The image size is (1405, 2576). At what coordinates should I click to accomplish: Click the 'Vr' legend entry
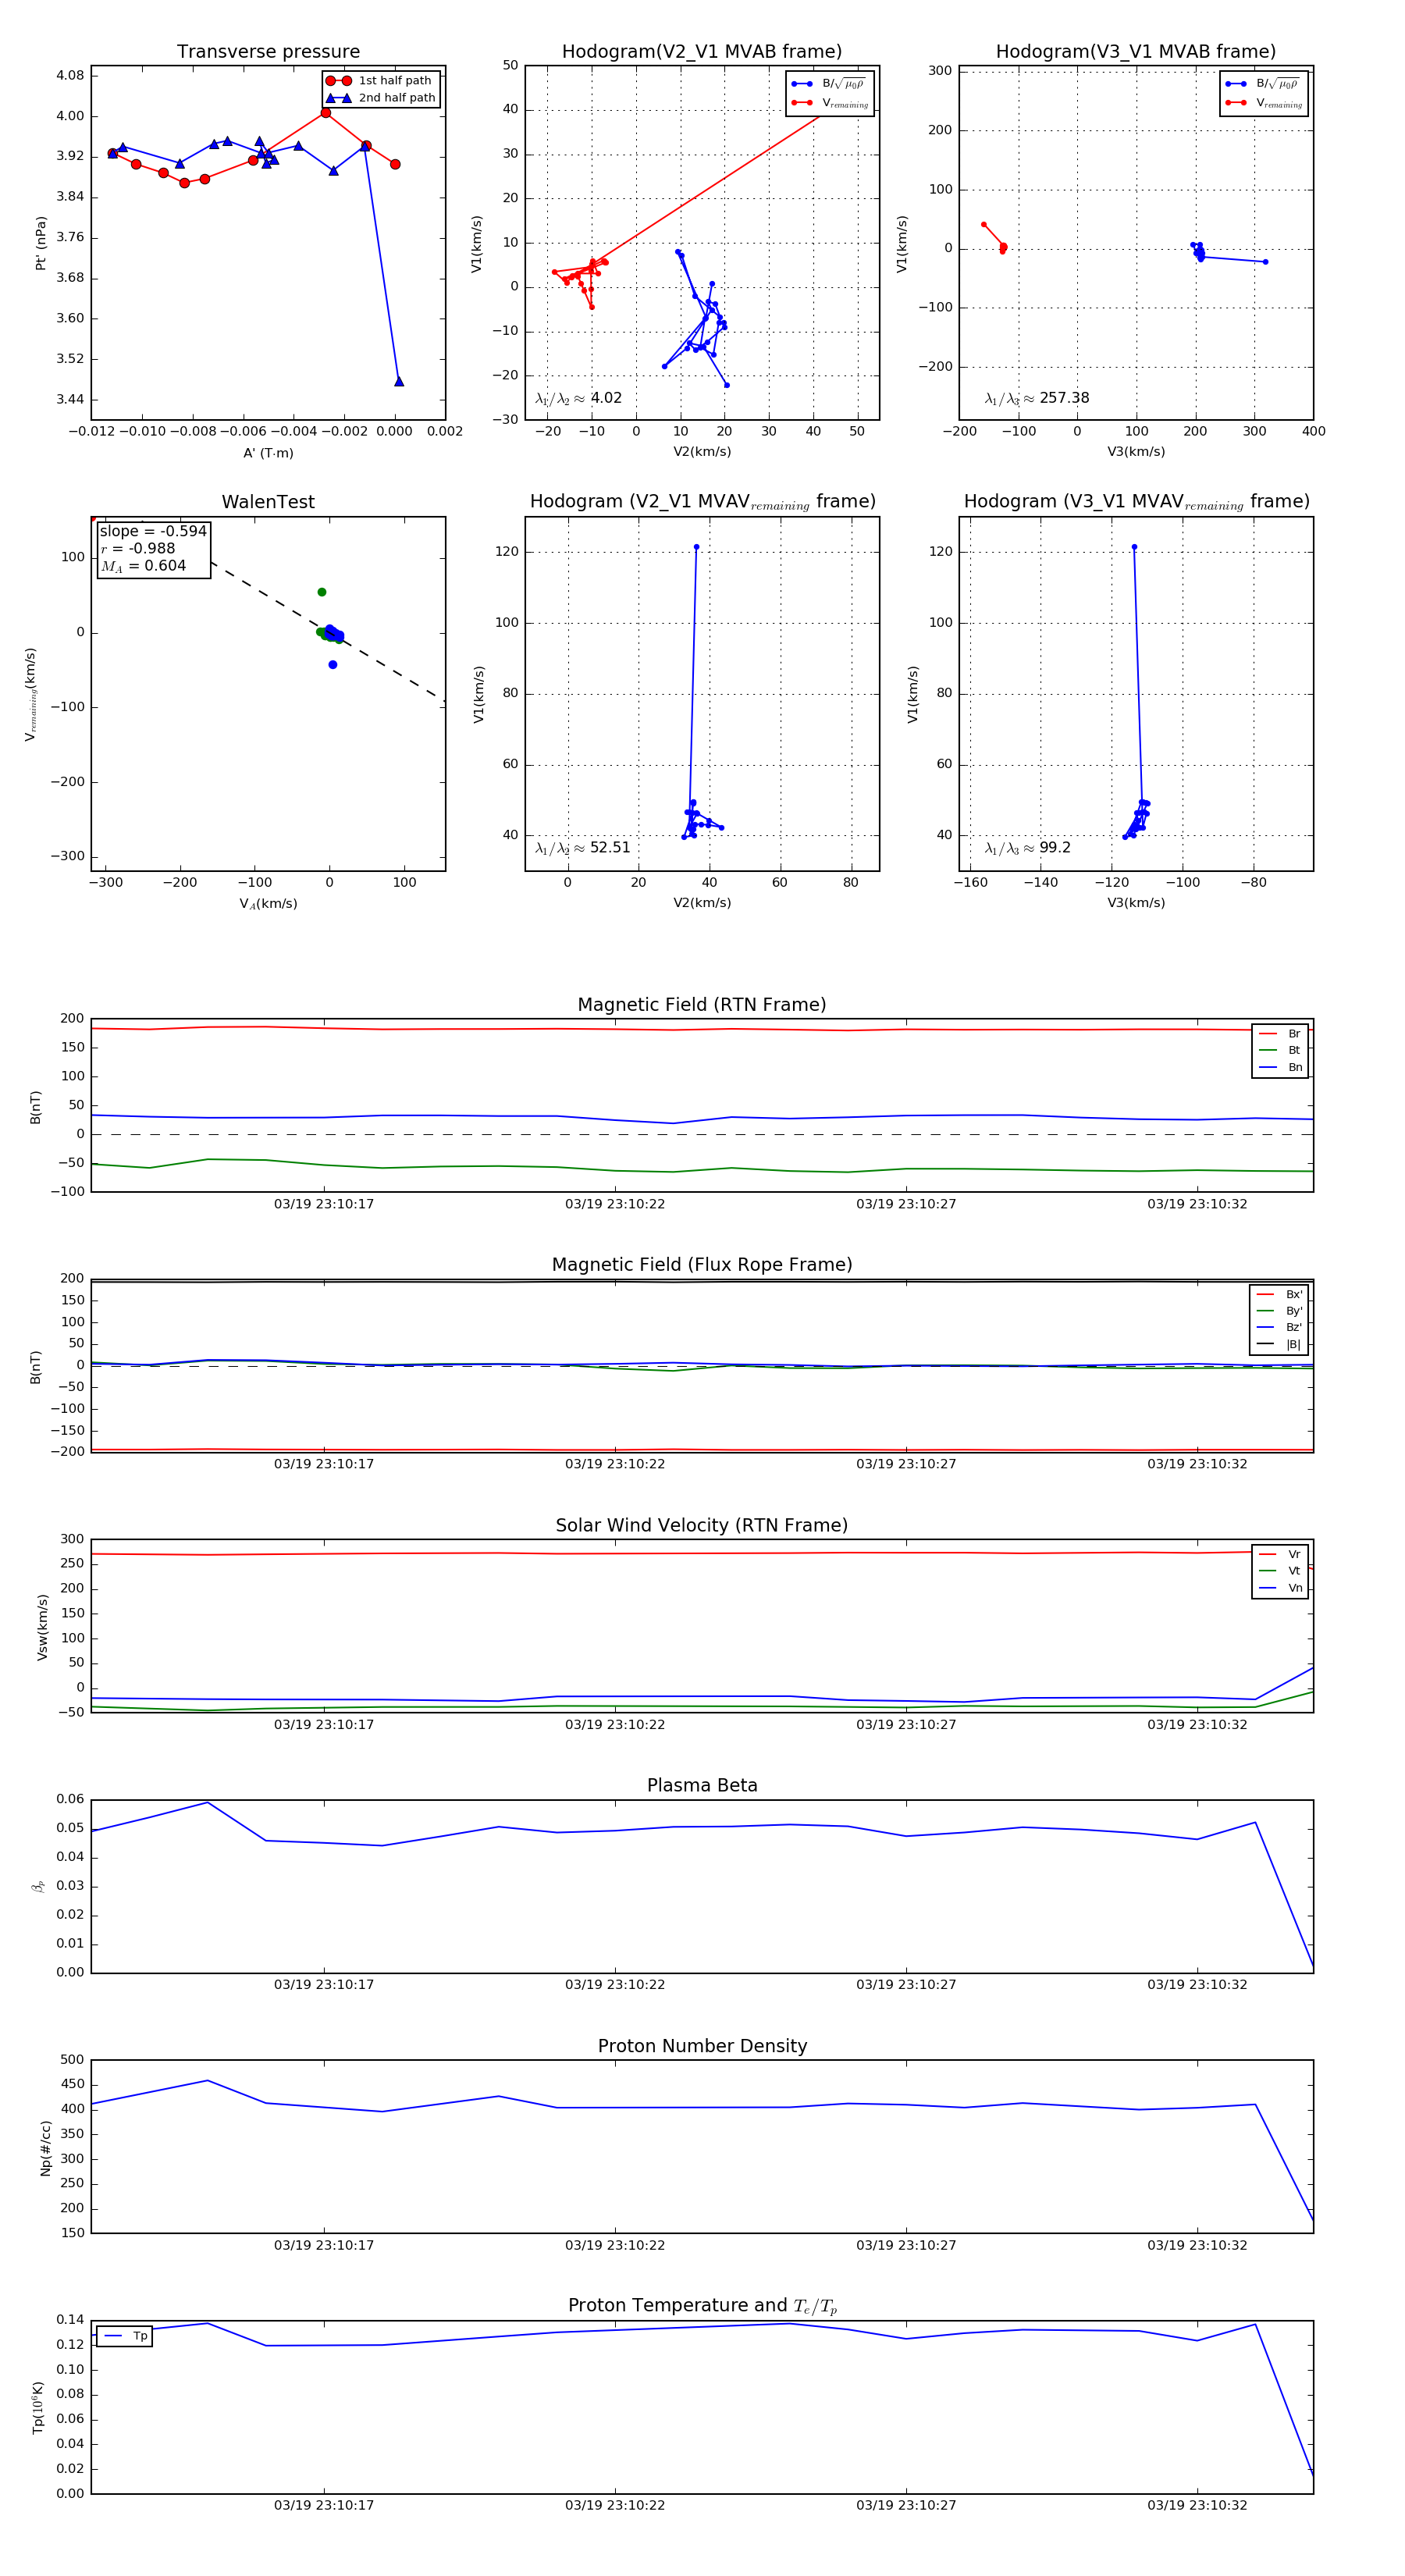tap(1280, 1554)
